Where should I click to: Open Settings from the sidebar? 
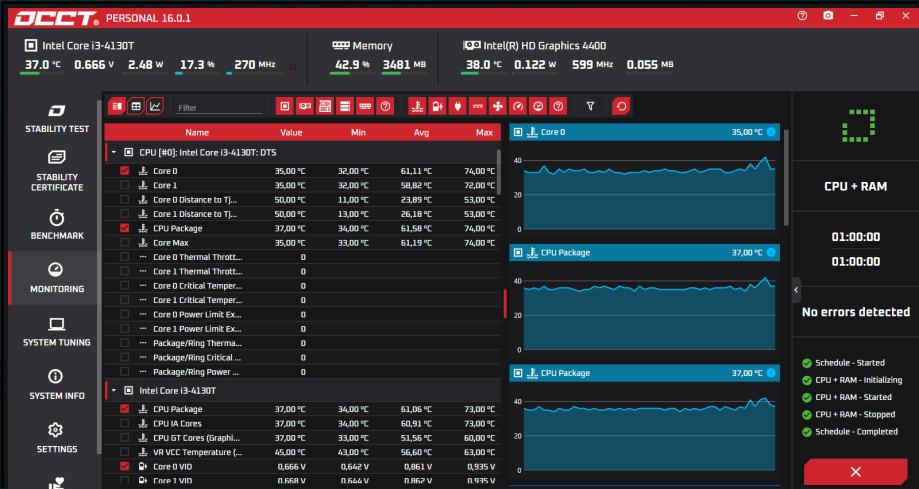point(57,438)
